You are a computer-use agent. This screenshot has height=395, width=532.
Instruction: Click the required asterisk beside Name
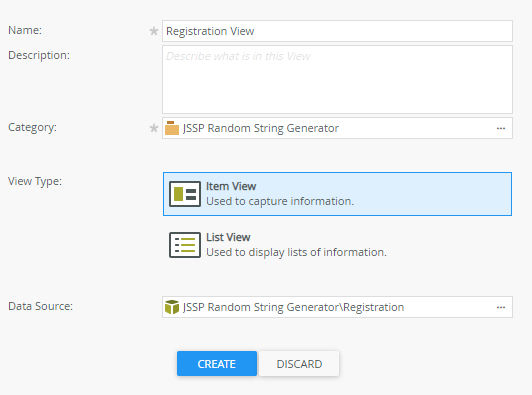click(x=154, y=31)
